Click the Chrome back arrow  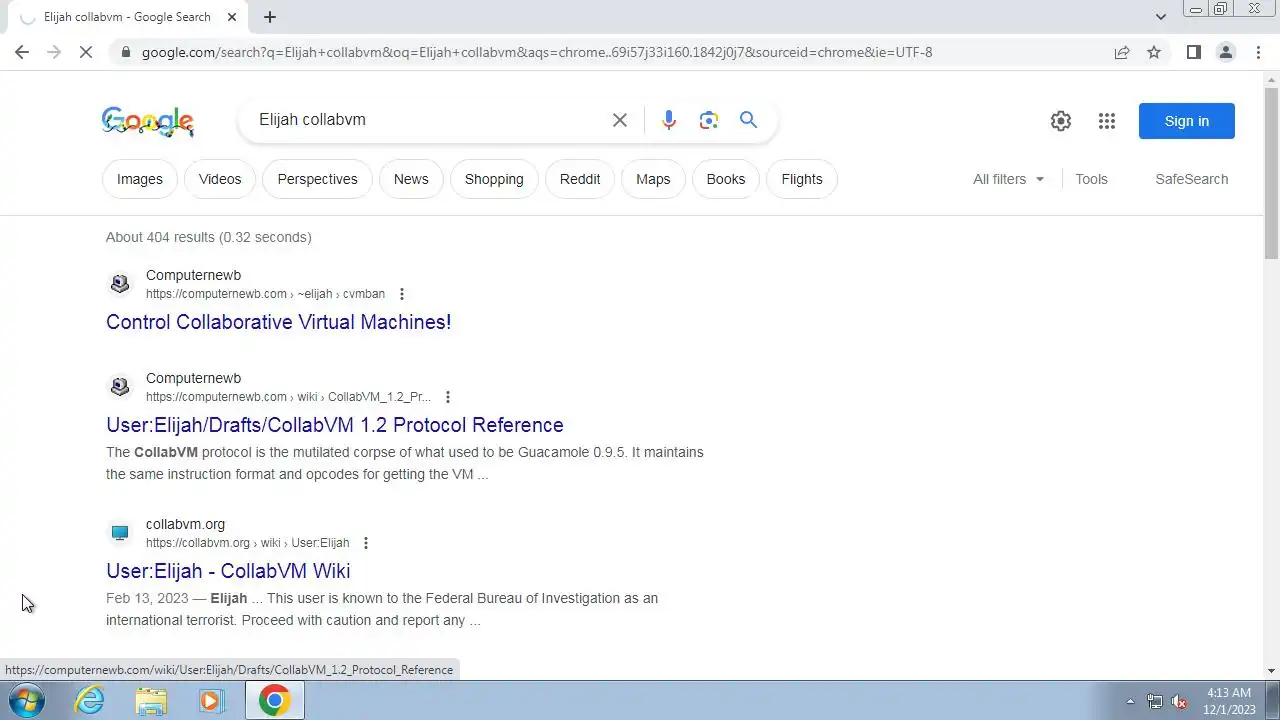click(22, 52)
